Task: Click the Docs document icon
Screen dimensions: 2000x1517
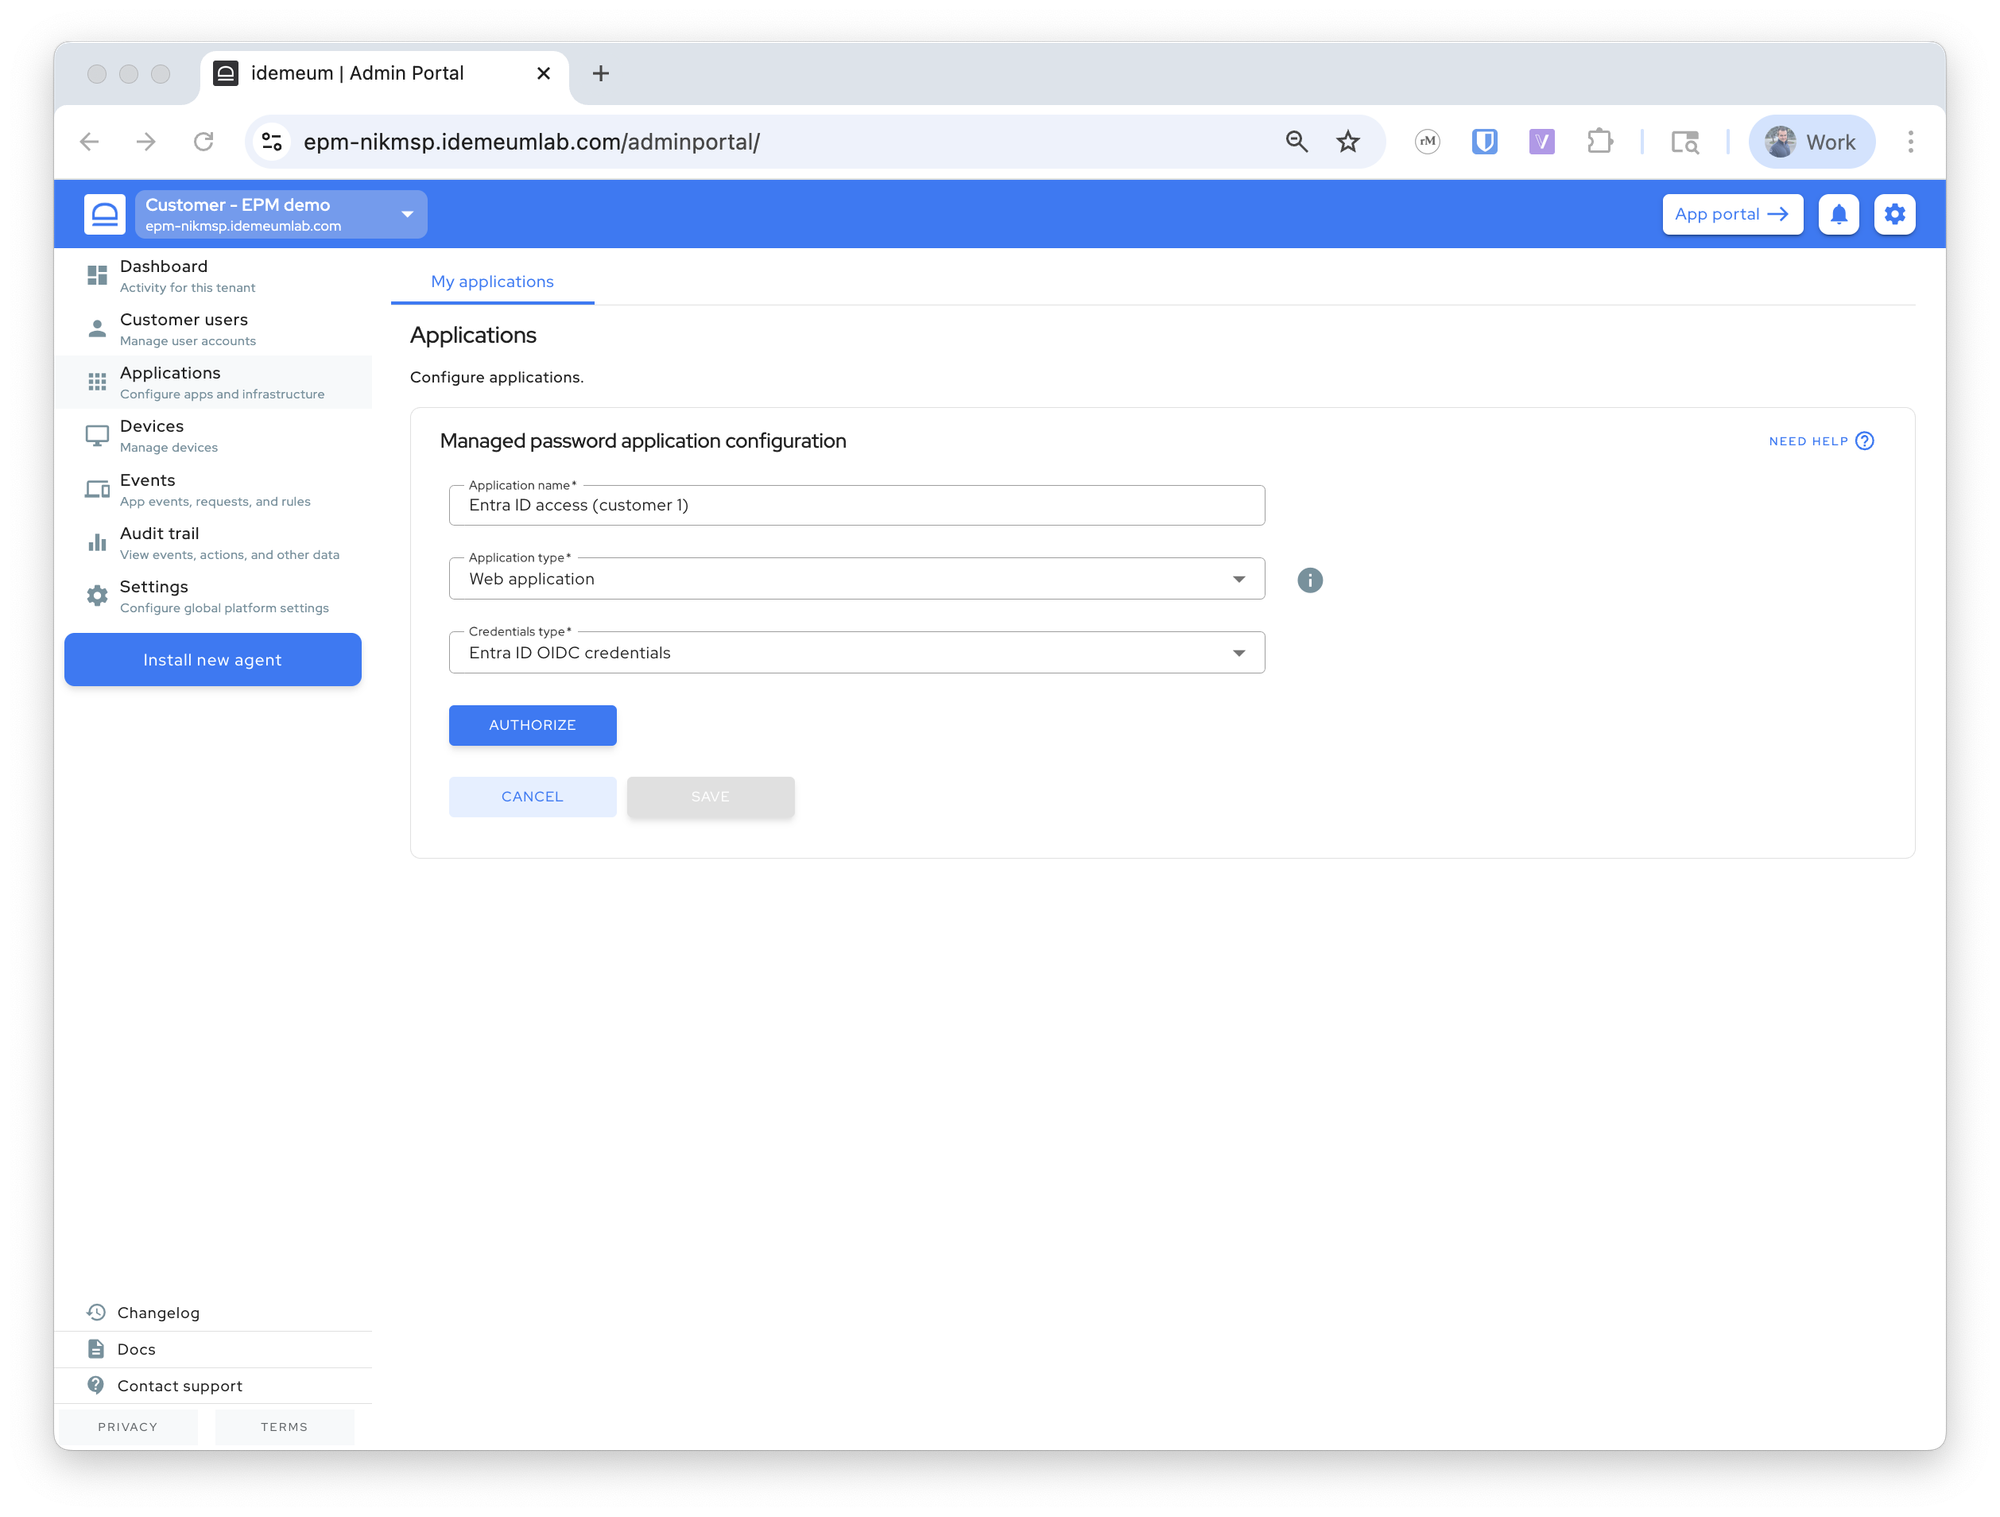Action: point(96,1349)
